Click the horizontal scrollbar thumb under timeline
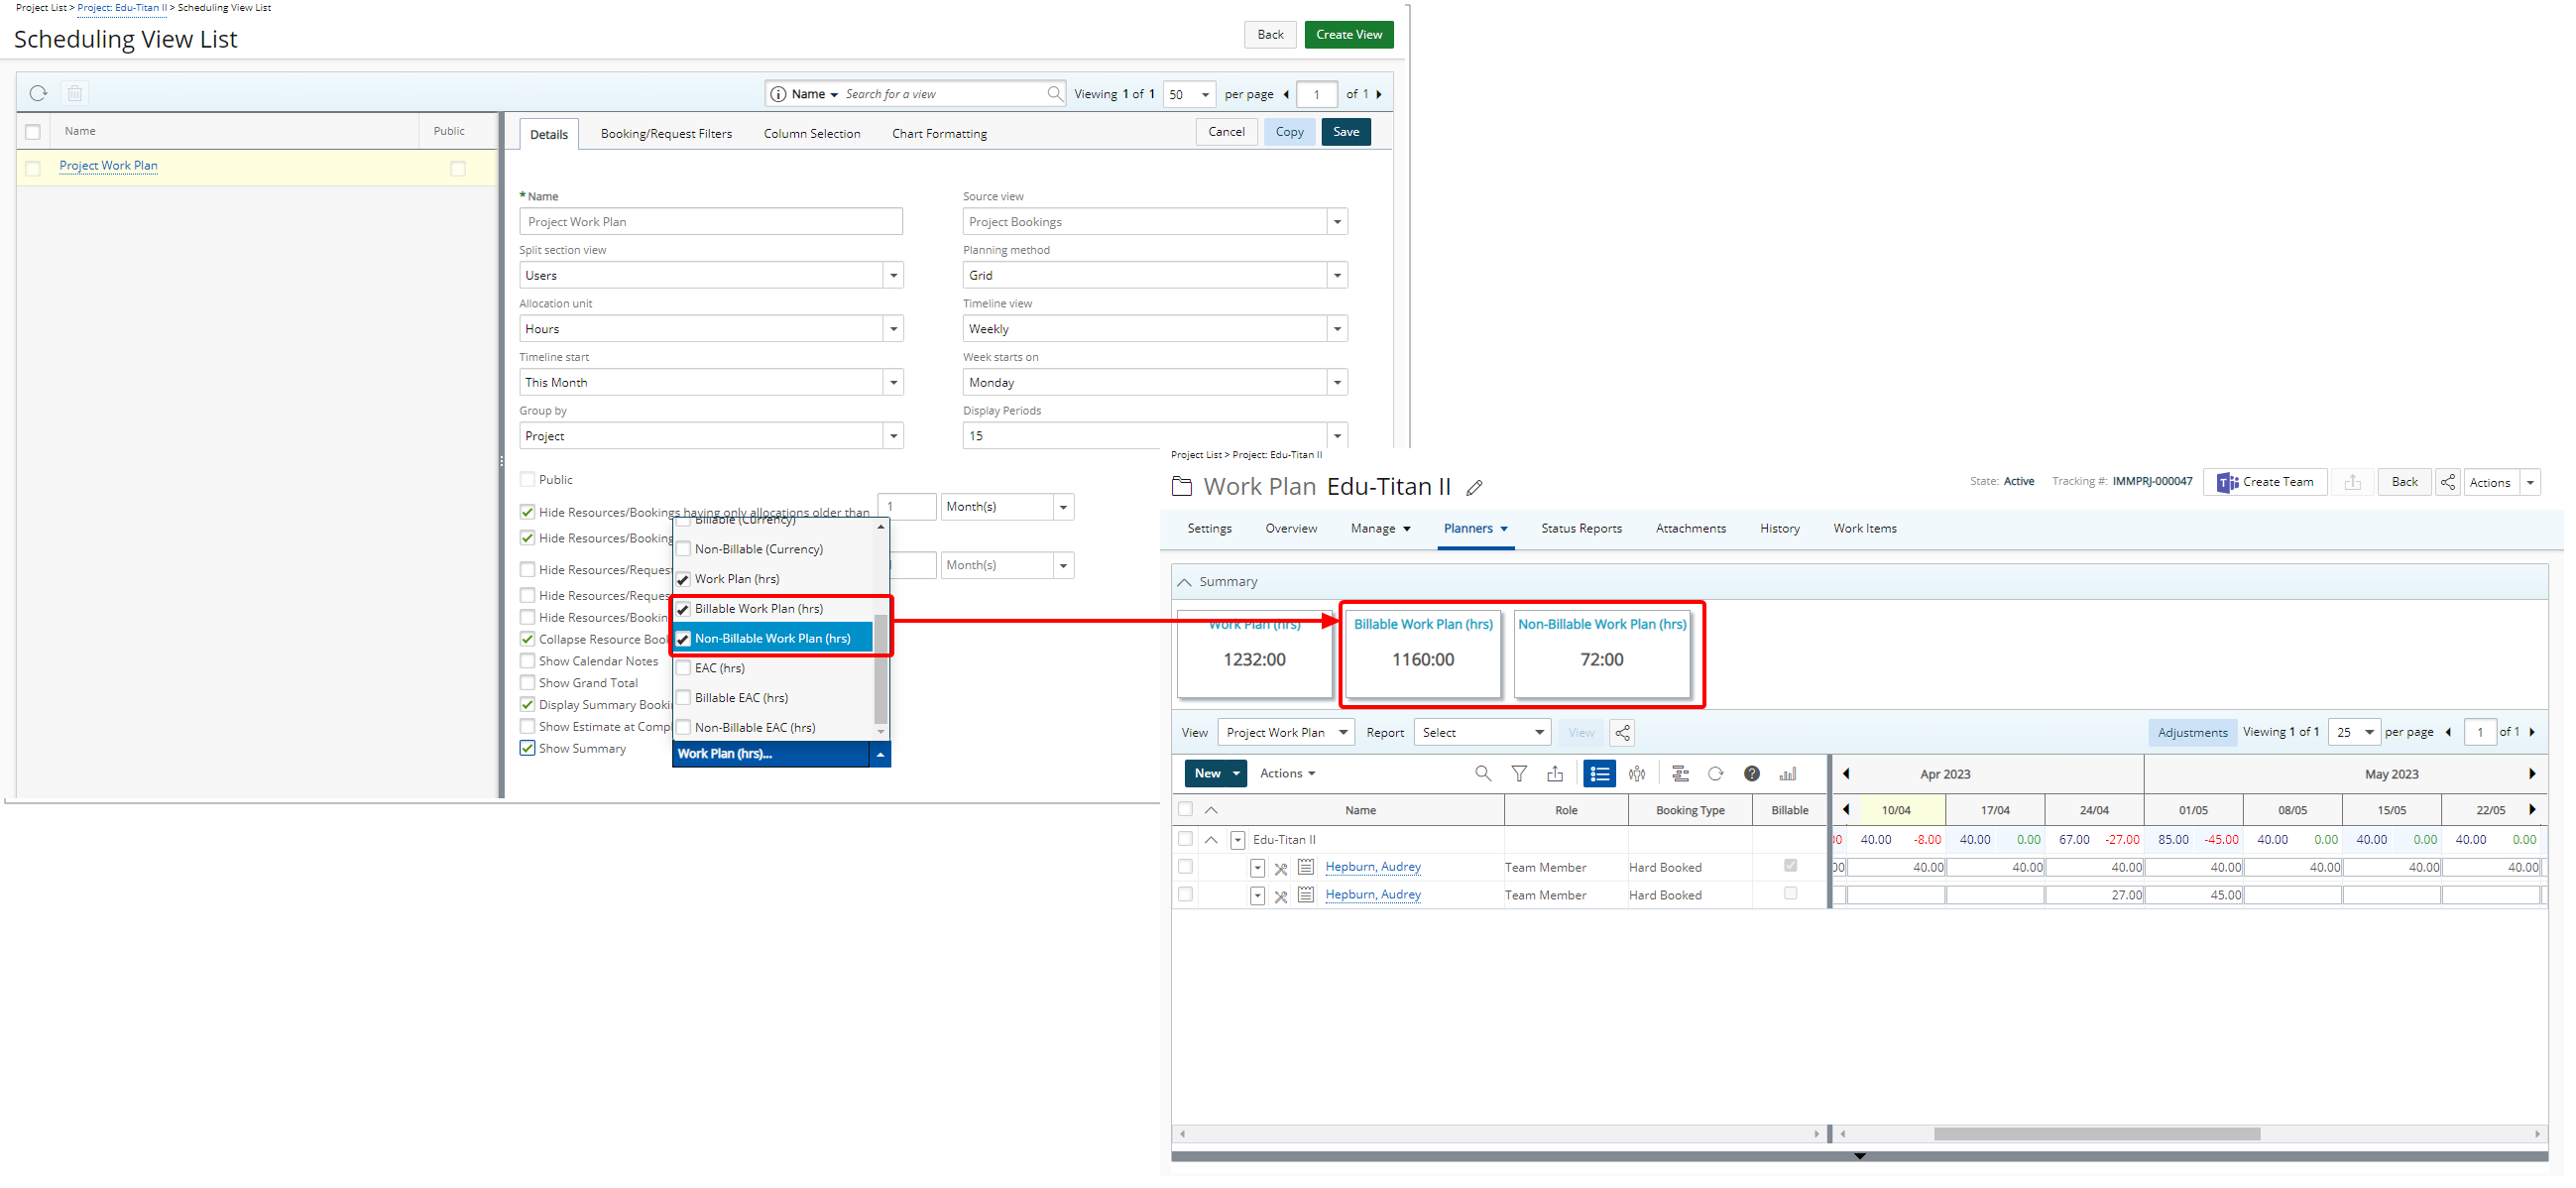 (x=2096, y=1134)
